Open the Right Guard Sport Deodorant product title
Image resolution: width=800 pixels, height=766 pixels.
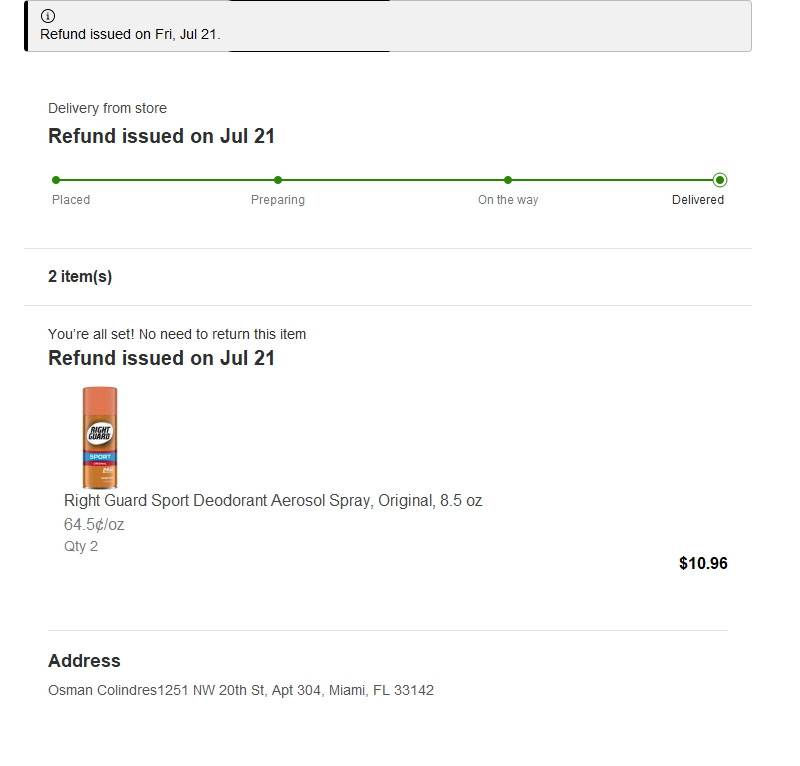(273, 500)
